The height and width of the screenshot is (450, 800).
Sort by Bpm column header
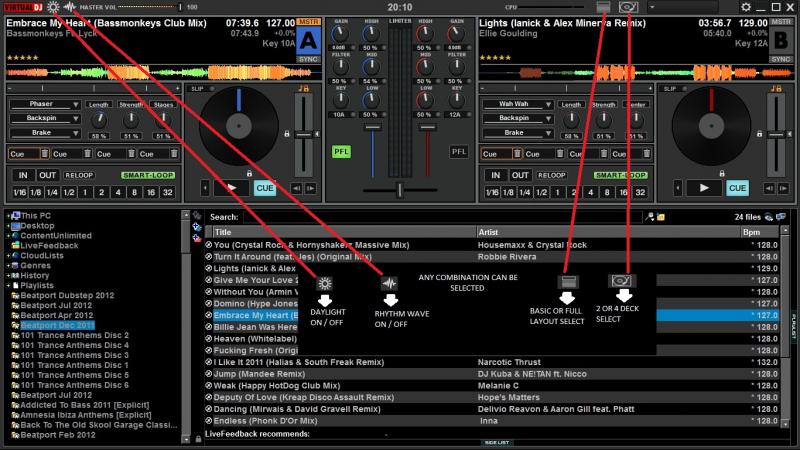point(760,232)
